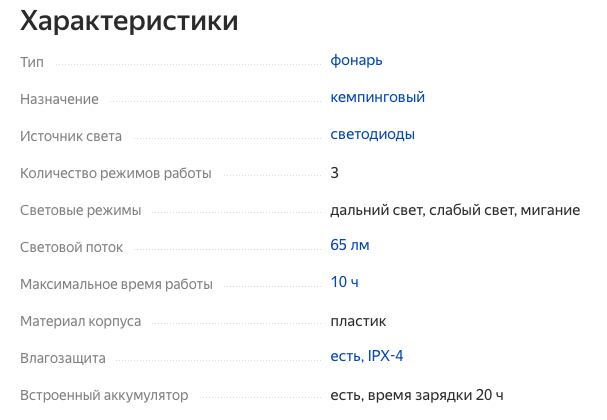Click the 'Максимальное время работы' label

[x=116, y=284]
